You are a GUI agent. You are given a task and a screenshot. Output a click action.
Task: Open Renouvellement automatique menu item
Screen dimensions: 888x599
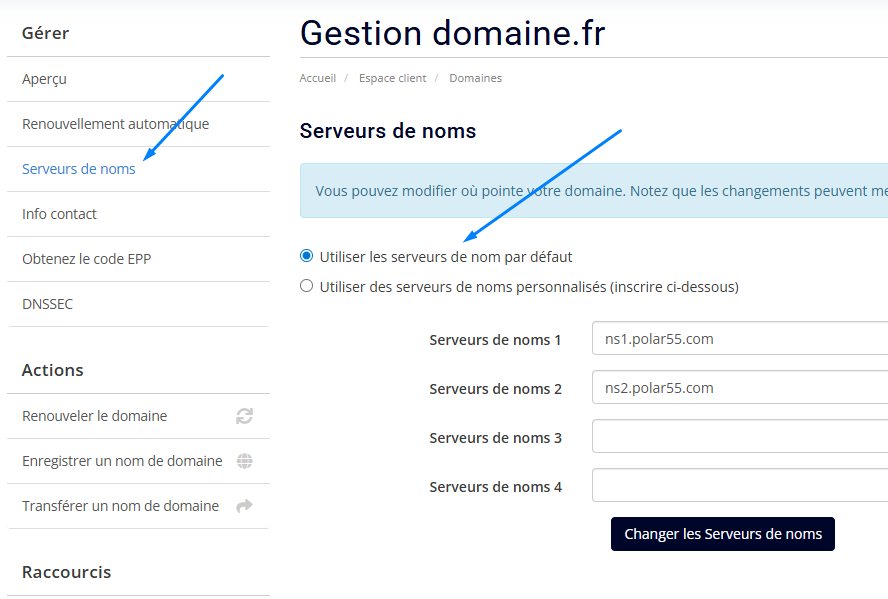(138, 124)
